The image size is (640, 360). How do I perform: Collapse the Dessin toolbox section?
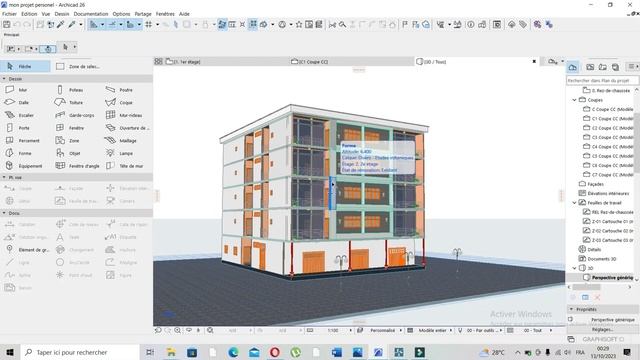(4, 78)
